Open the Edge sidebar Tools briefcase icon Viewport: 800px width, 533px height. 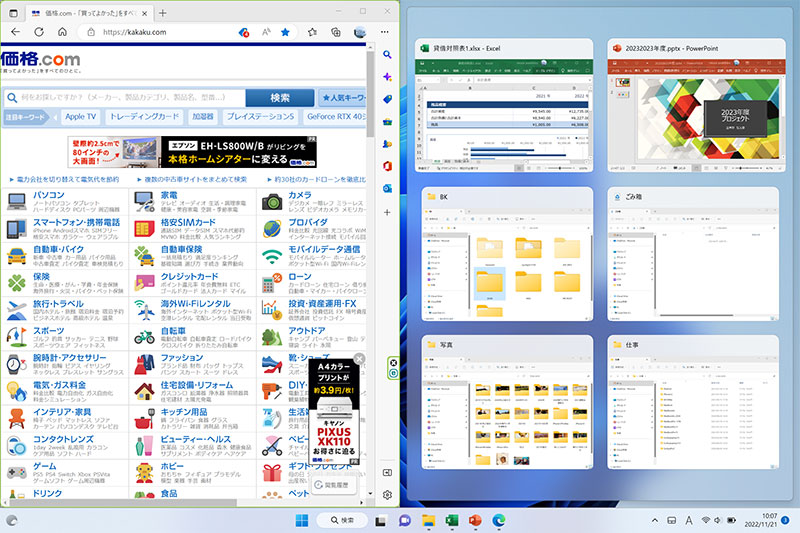click(387, 121)
